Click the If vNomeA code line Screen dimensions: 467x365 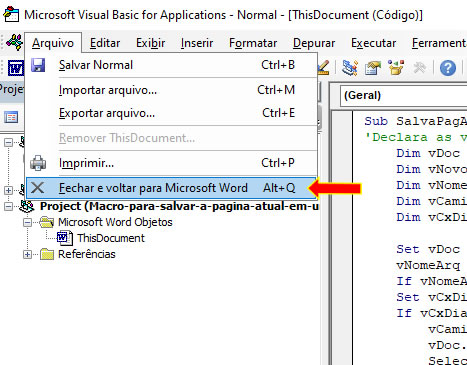[x=431, y=281]
